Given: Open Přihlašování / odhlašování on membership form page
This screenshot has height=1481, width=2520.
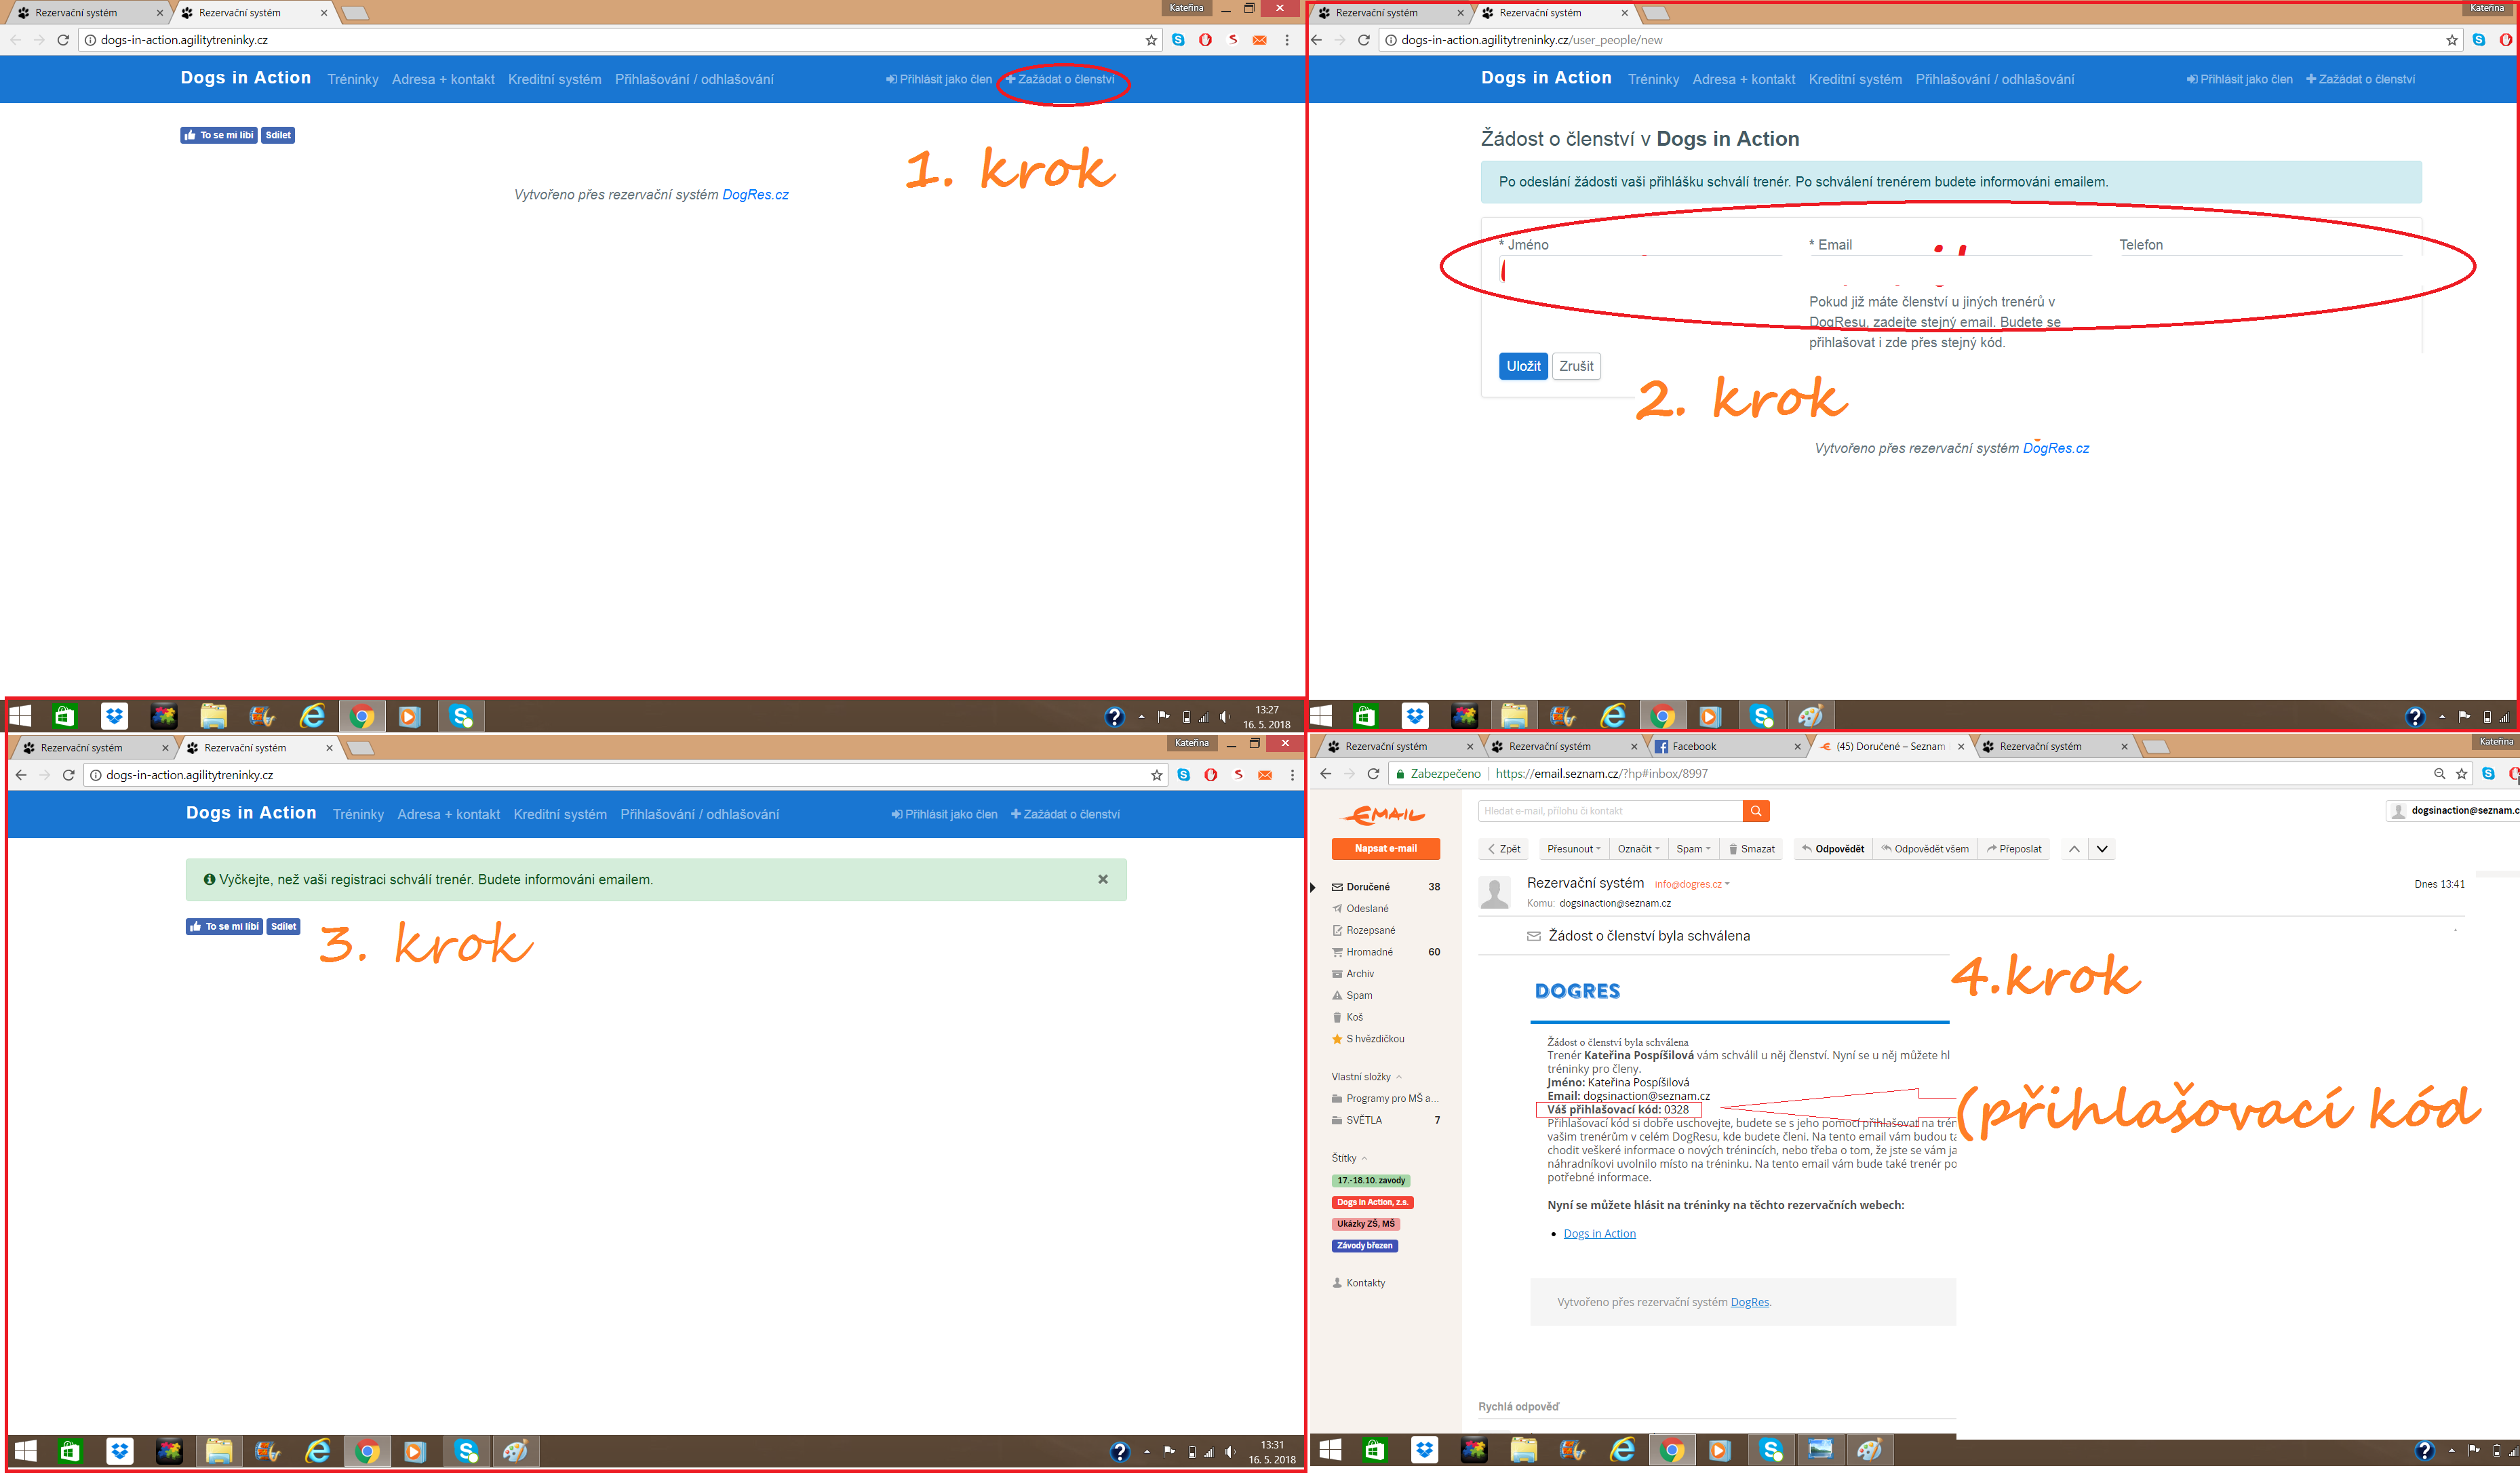Looking at the screenshot, I should [1994, 79].
